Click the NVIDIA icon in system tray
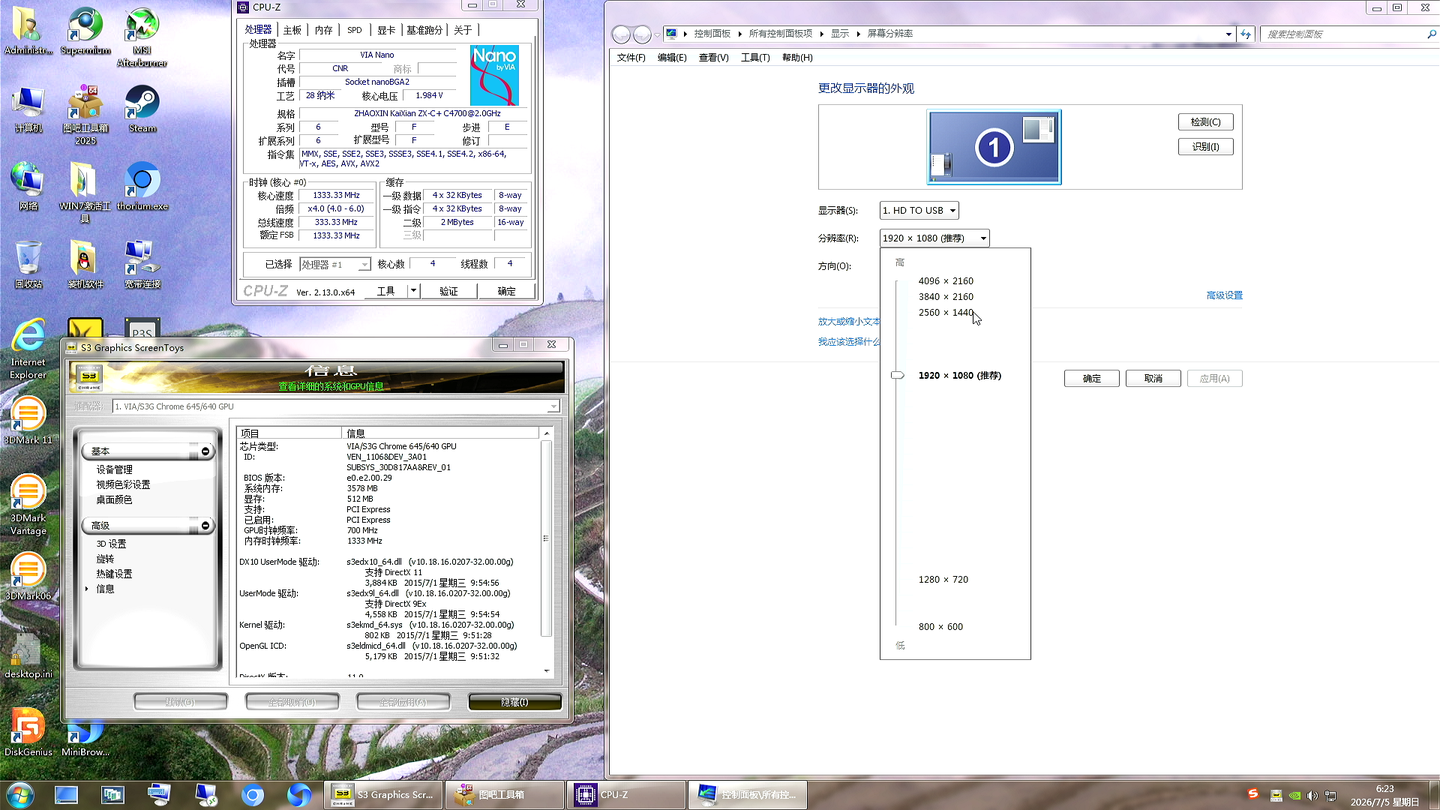Viewport: 1440px width, 810px height. 1295,796
